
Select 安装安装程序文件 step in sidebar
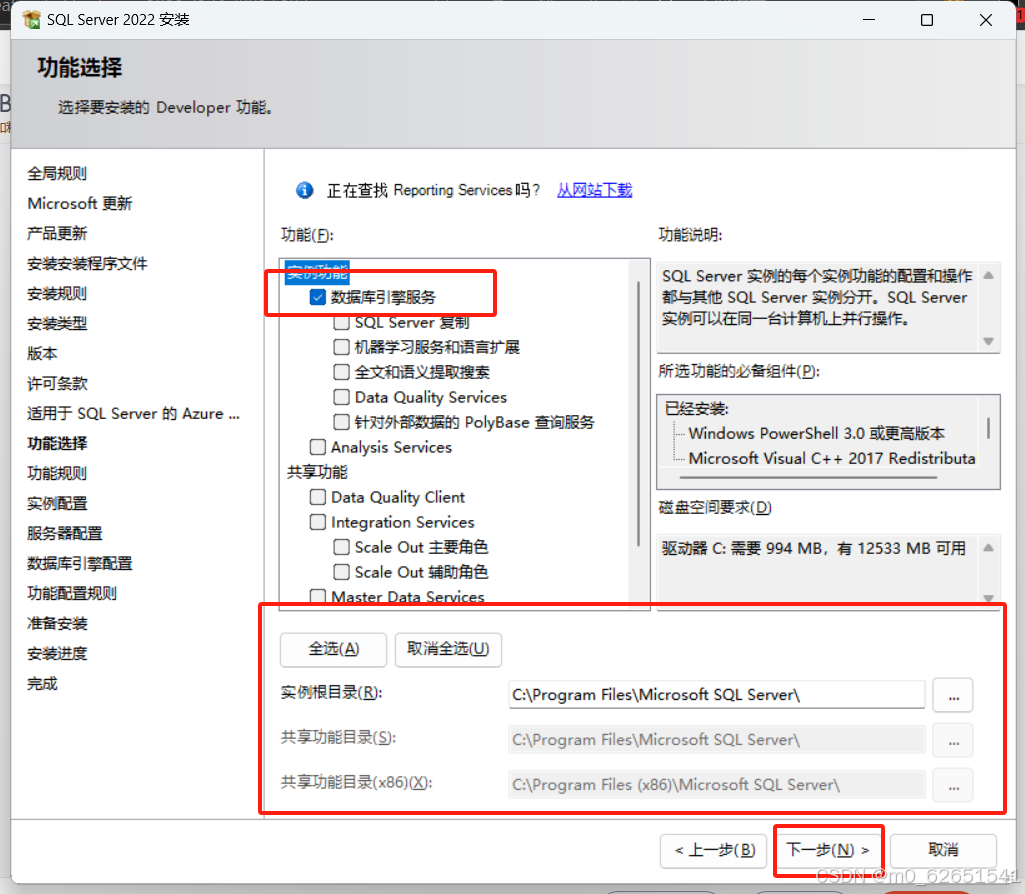pos(87,263)
